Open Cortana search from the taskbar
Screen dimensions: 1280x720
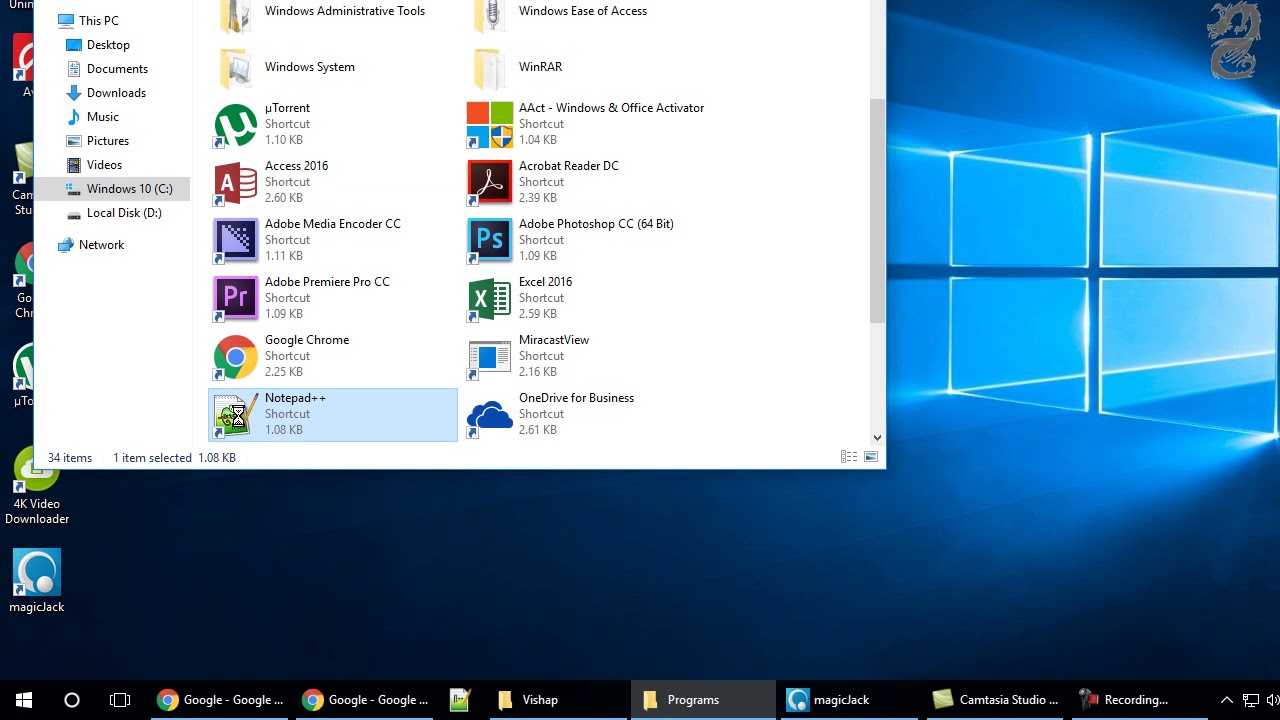click(72, 700)
